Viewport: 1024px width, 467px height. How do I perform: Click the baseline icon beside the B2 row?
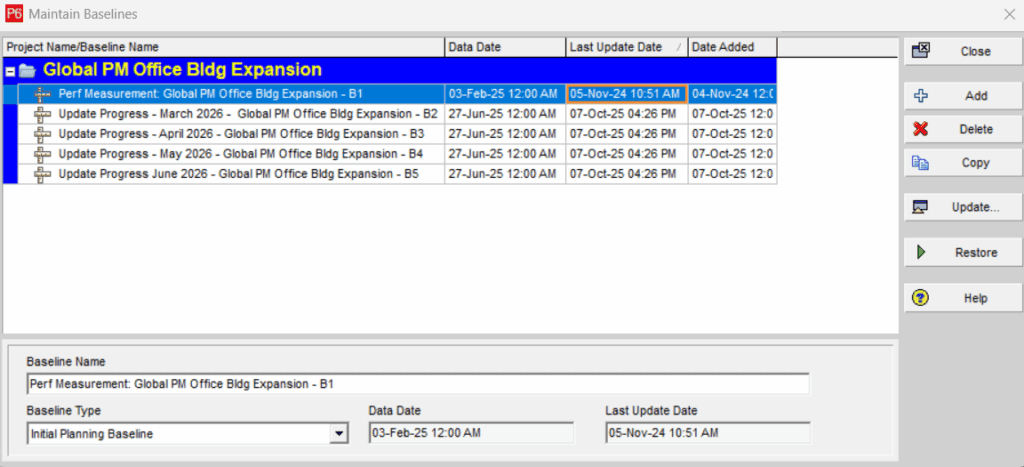tap(42, 114)
